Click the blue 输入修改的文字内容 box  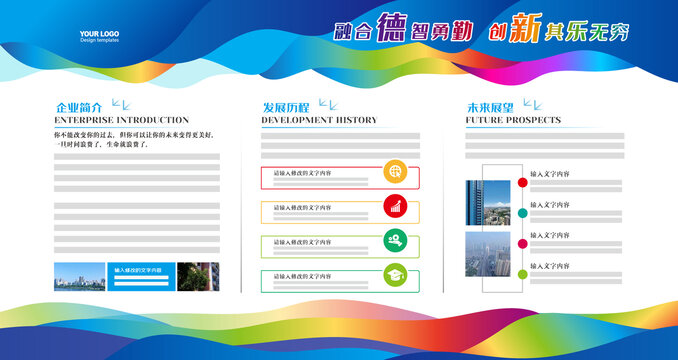point(141,277)
